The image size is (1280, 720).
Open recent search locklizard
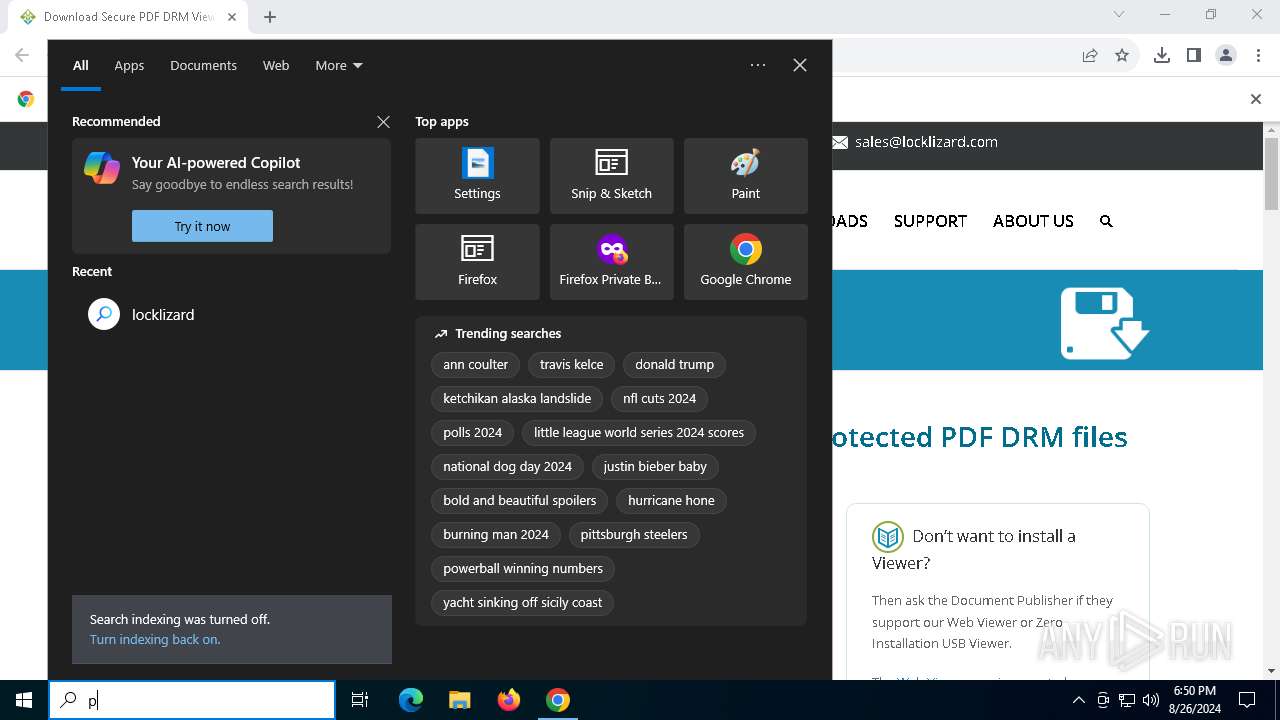231,314
